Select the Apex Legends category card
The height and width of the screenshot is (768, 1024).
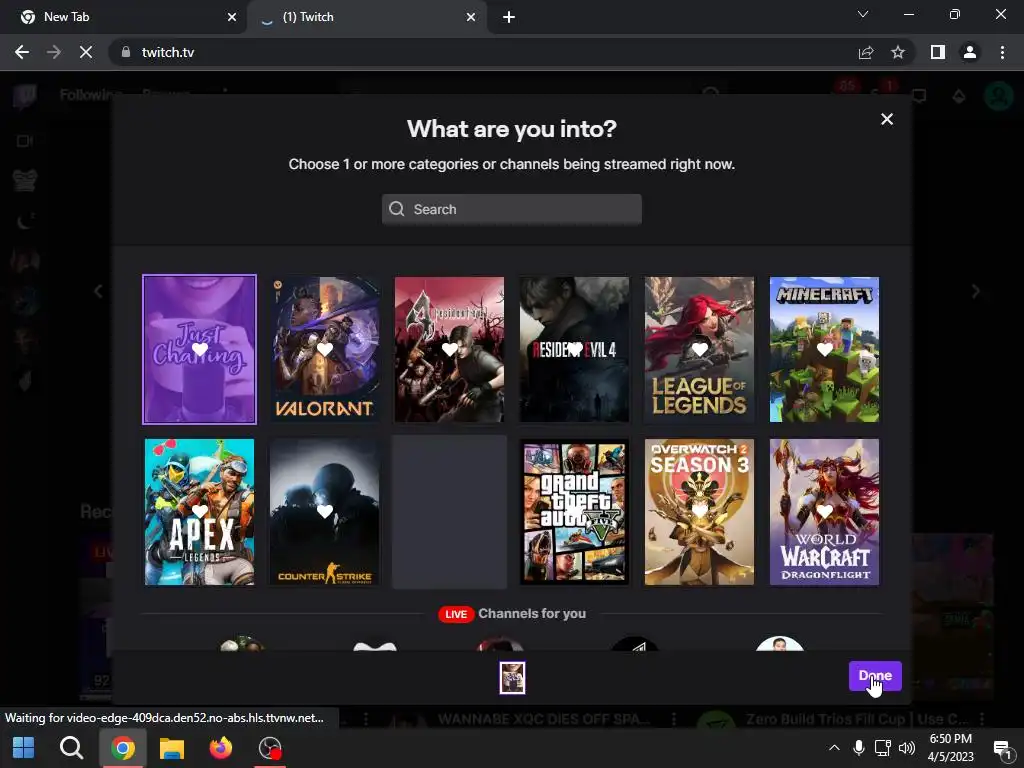[x=199, y=512]
